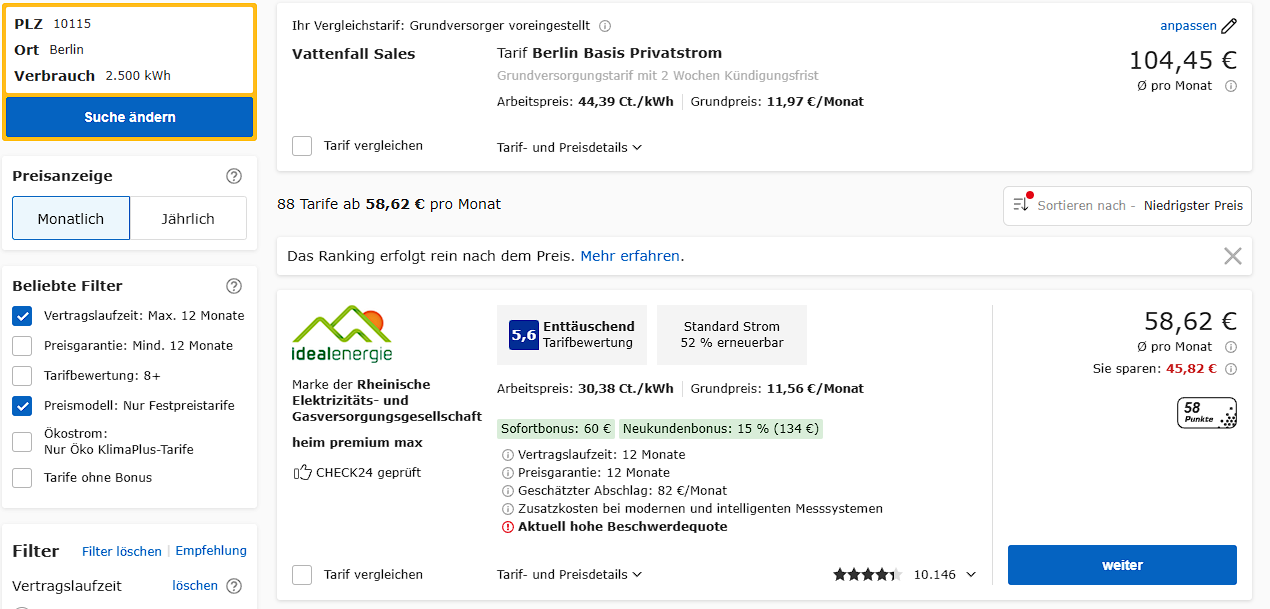Open the anpassen link

(1188, 26)
